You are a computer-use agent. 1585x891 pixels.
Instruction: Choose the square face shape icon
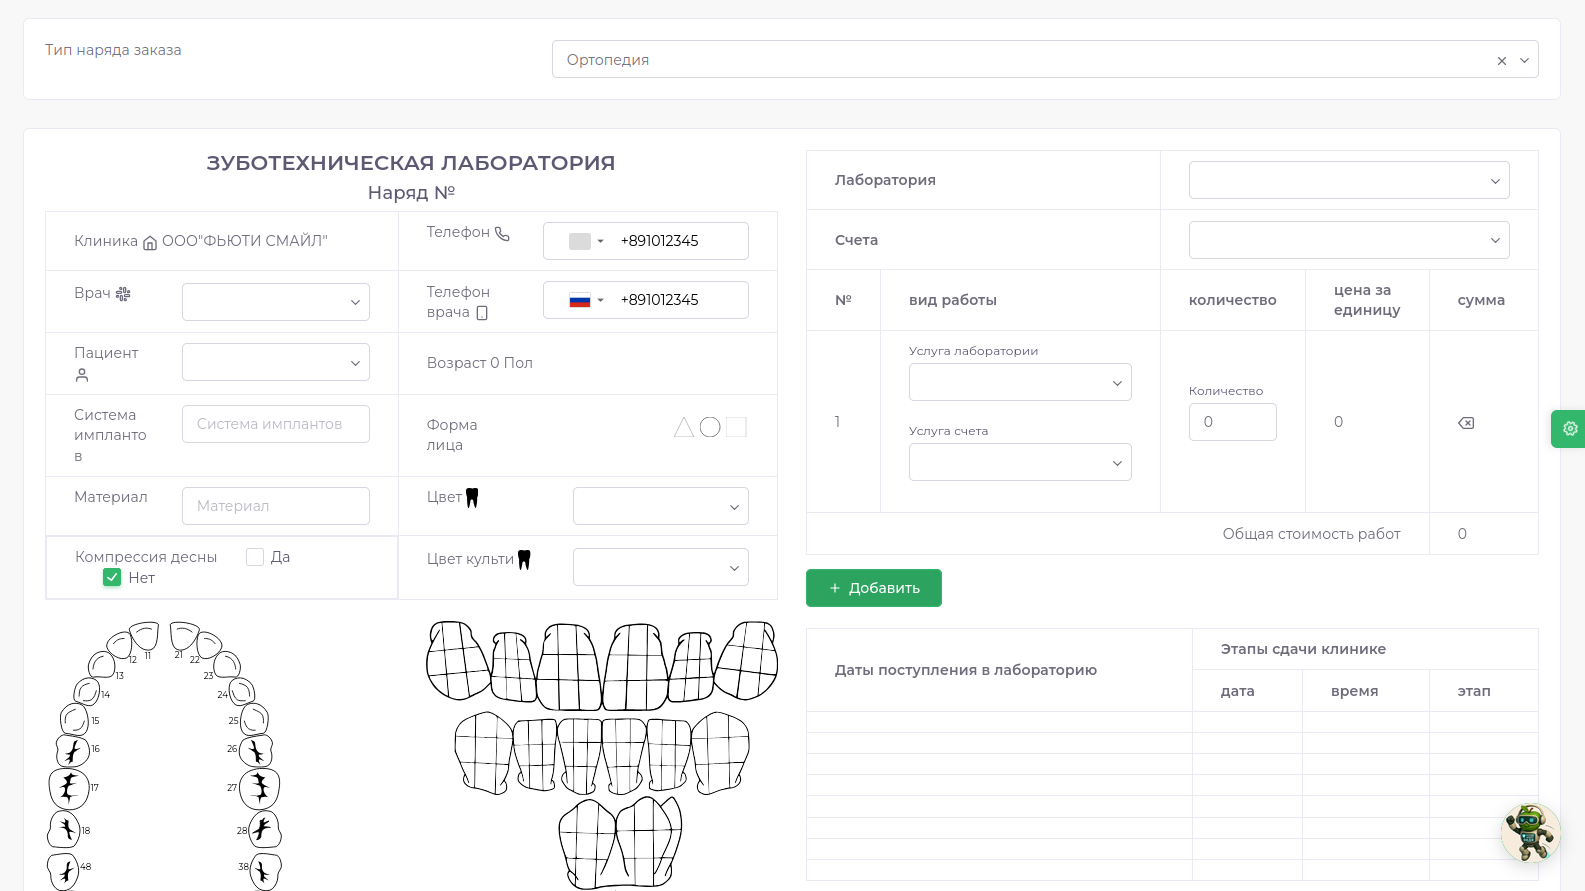pos(736,428)
